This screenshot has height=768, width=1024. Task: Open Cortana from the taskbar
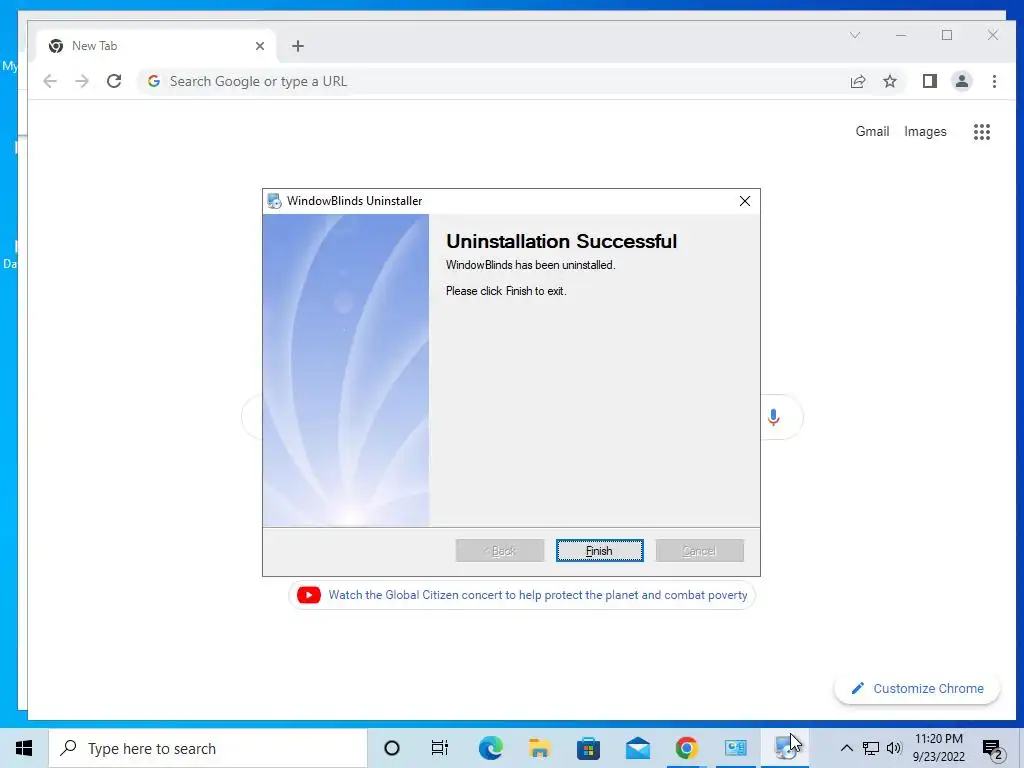(x=391, y=748)
